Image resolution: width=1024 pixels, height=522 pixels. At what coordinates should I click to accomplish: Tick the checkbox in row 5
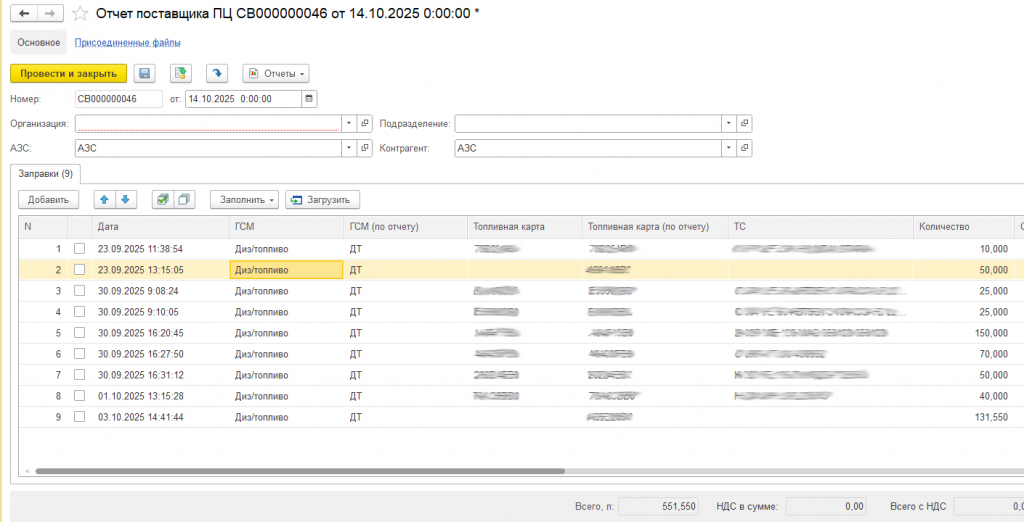79,333
